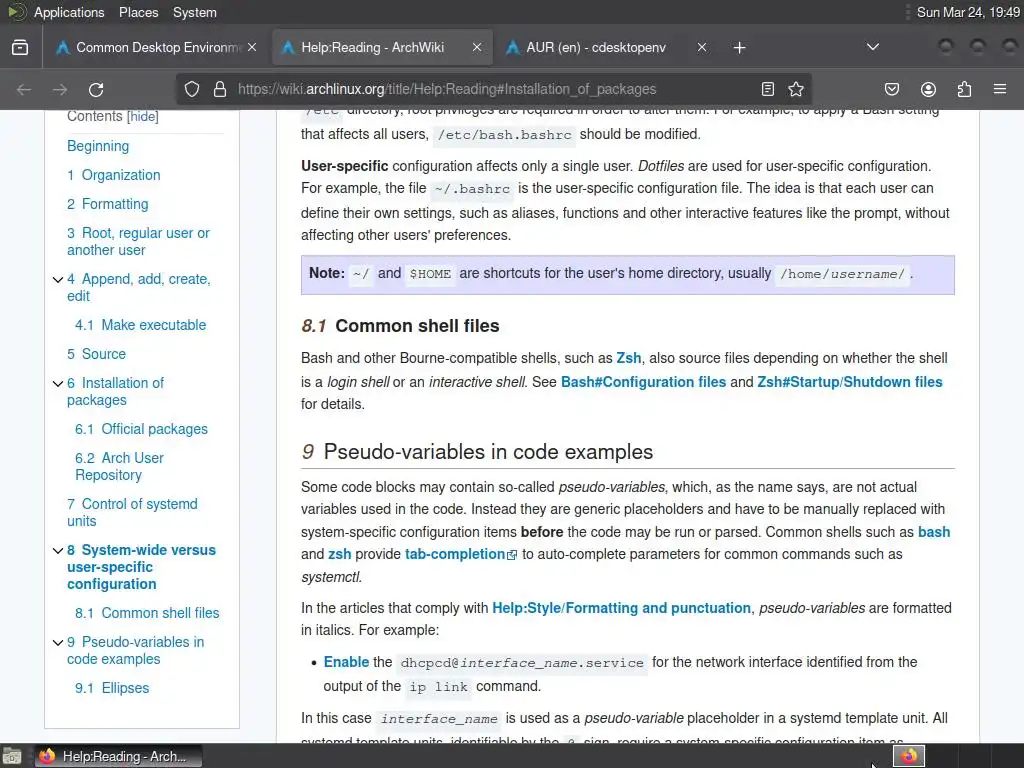Open the Firefox account icon
Image resolution: width=1024 pixels, height=768 pixels.
(928, 89)
